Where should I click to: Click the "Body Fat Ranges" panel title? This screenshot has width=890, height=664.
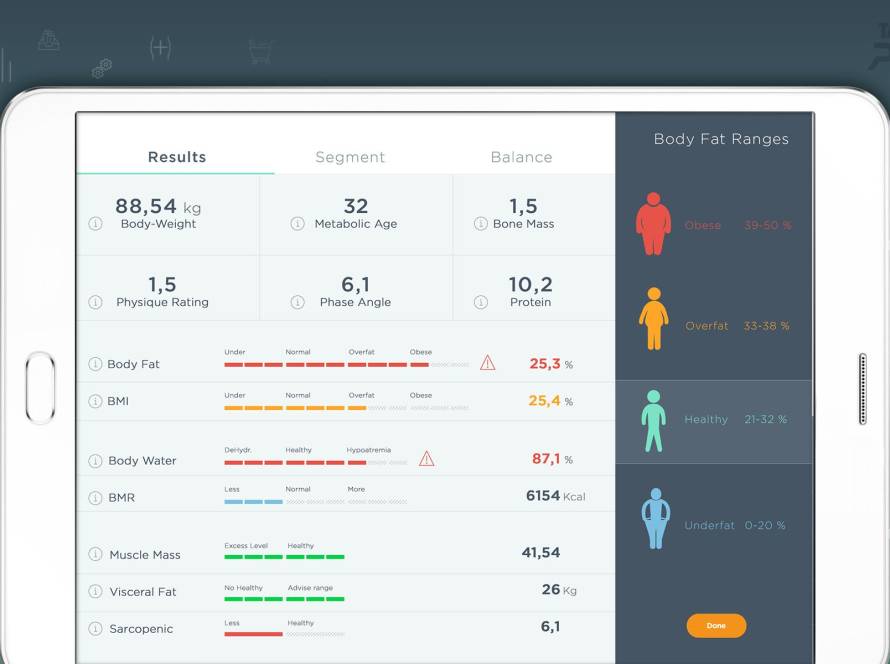(721, 139)
